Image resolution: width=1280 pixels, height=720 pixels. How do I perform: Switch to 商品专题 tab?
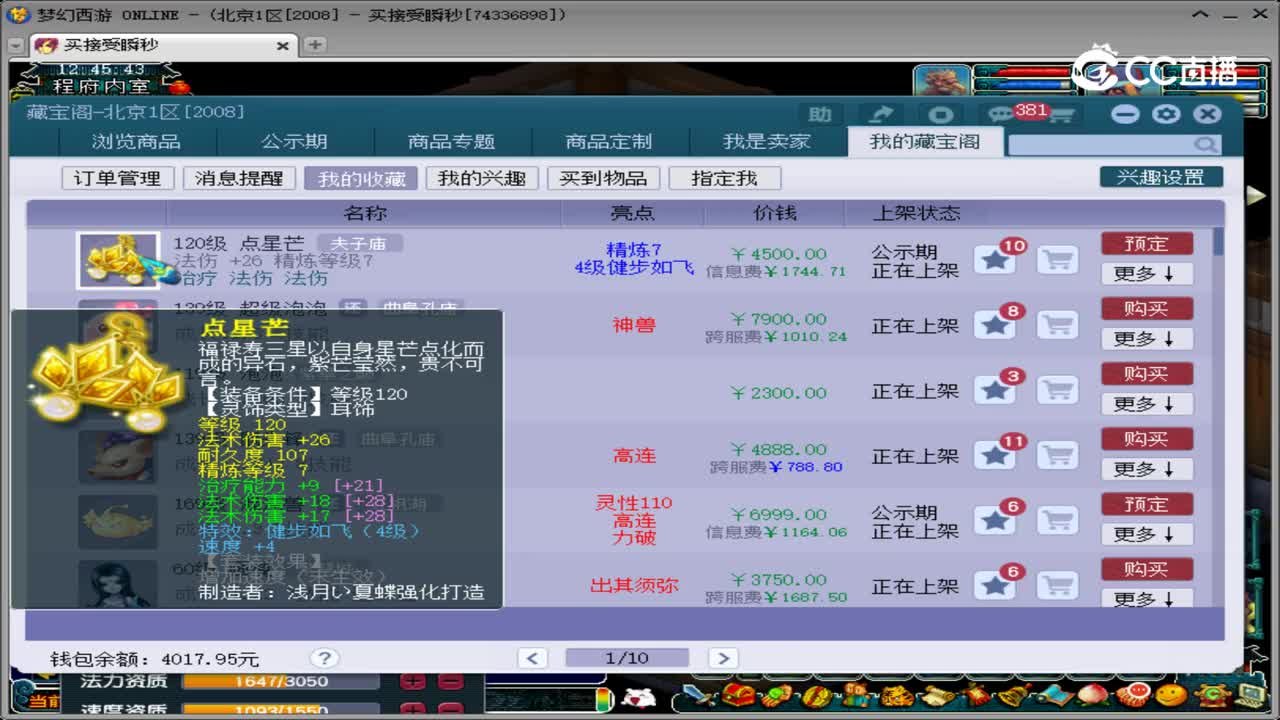[451, 142]
